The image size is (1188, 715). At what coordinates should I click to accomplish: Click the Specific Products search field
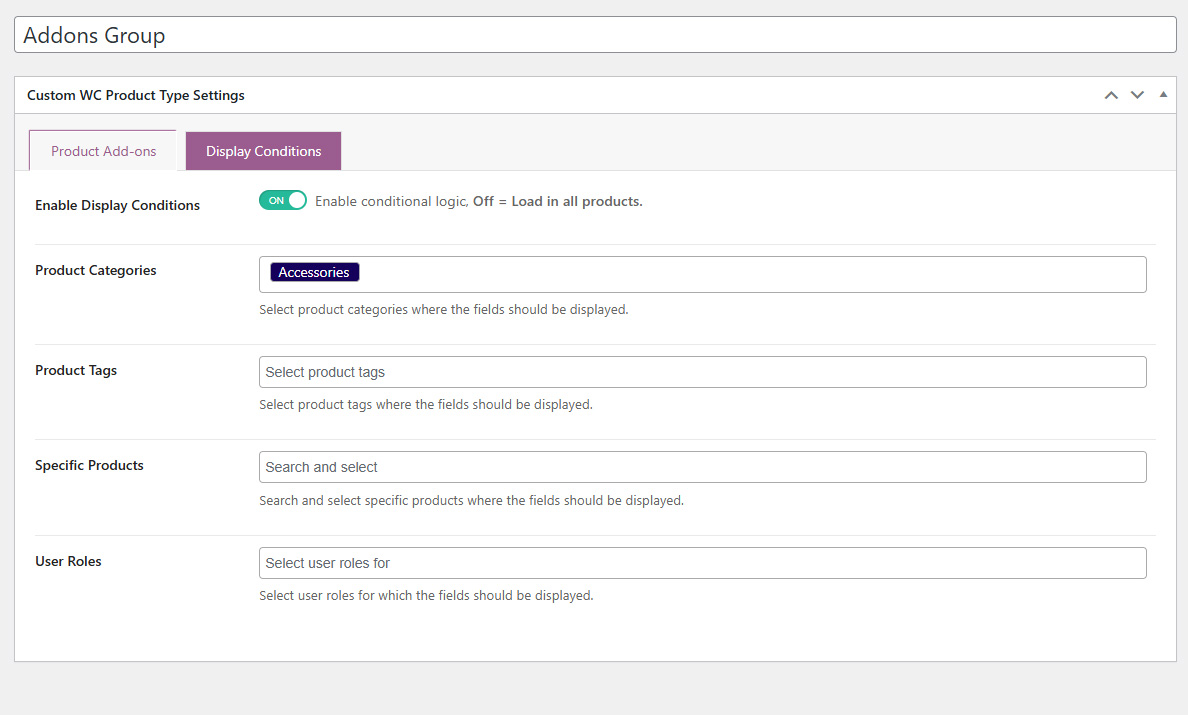coord(702,467)
